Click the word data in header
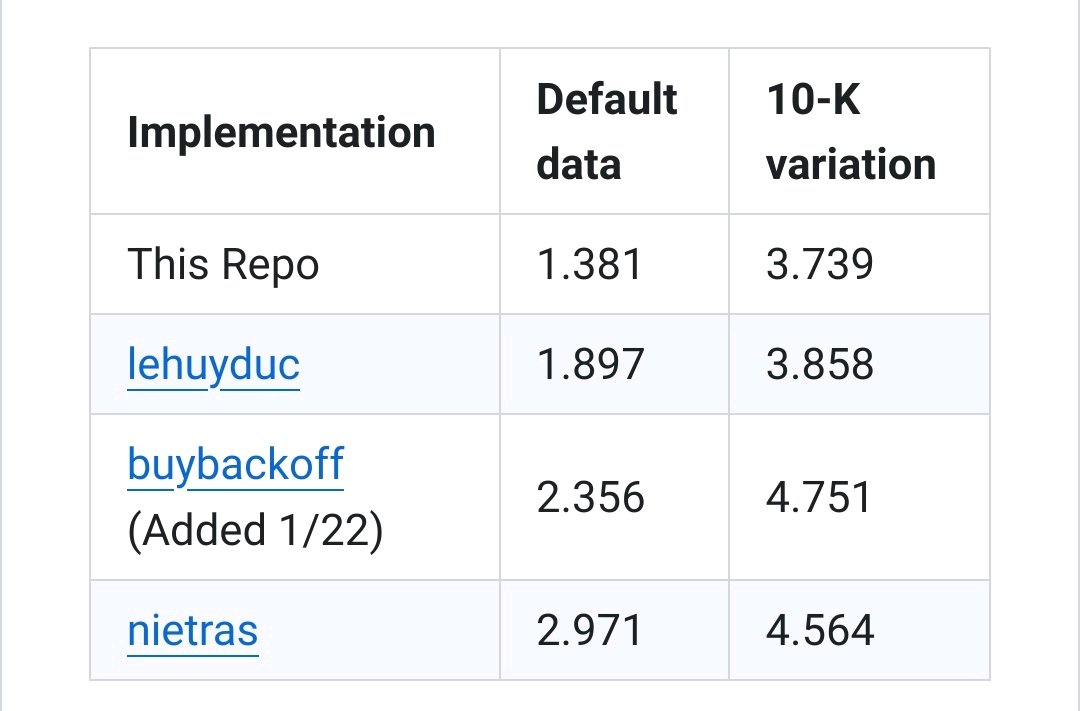Viewport: 1080px width, 711px height. pyautogui.click(x=579, y=165)
